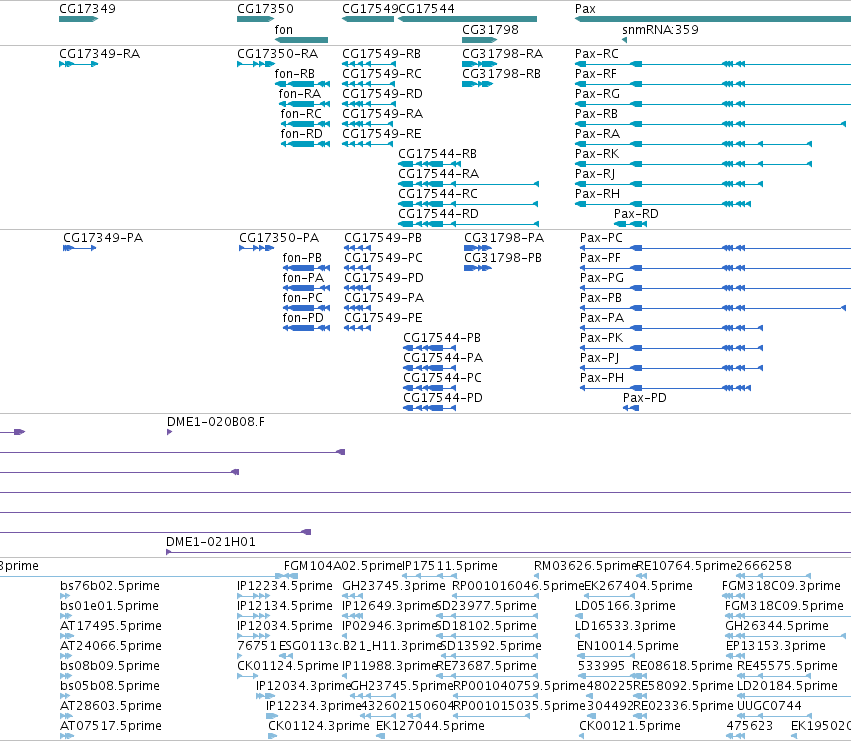The image size is (851, 741).
Task: Click EST LD16533.3prime label
Action: [626, 626]
